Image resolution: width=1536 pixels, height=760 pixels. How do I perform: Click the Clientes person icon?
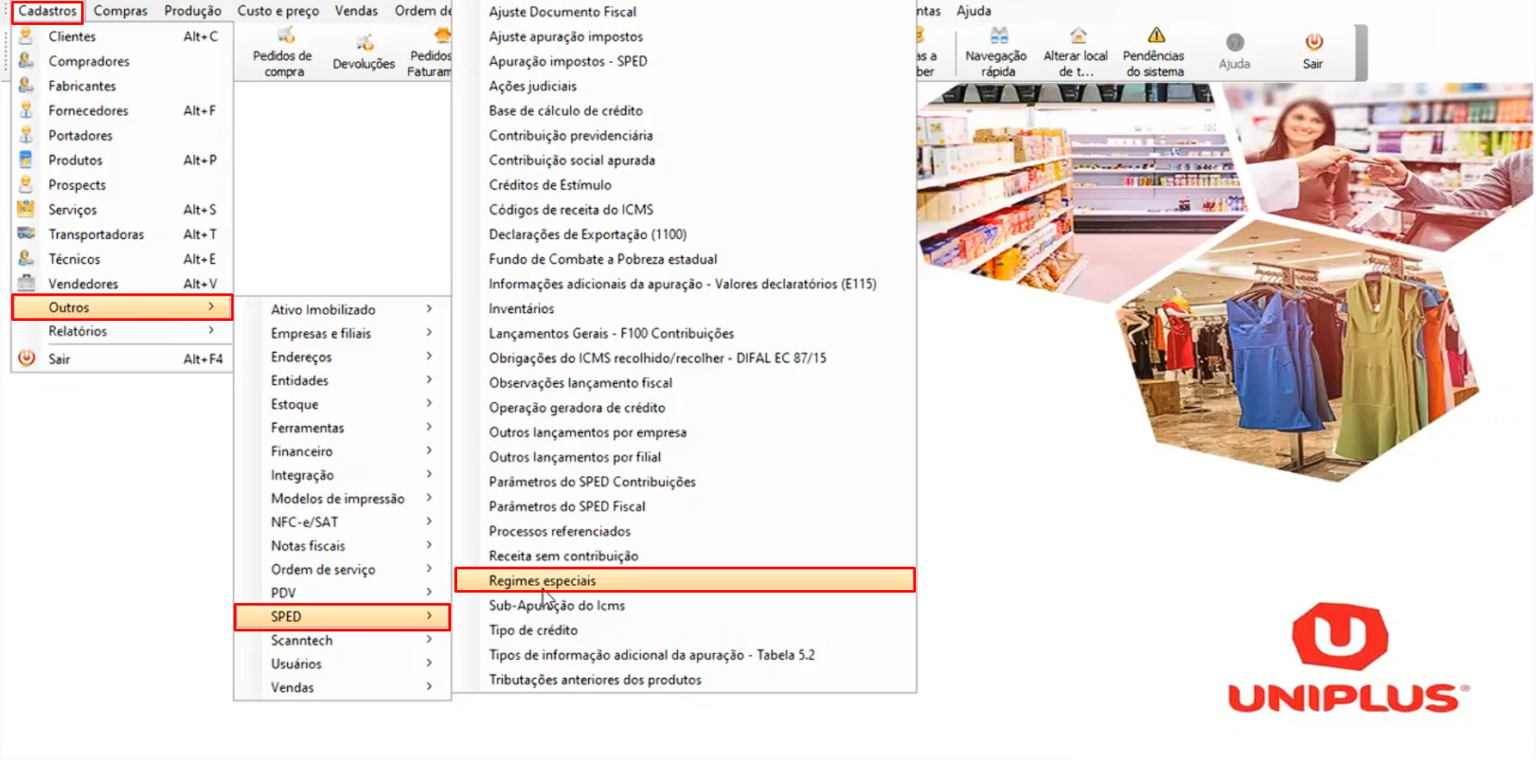tap(26, 36)
